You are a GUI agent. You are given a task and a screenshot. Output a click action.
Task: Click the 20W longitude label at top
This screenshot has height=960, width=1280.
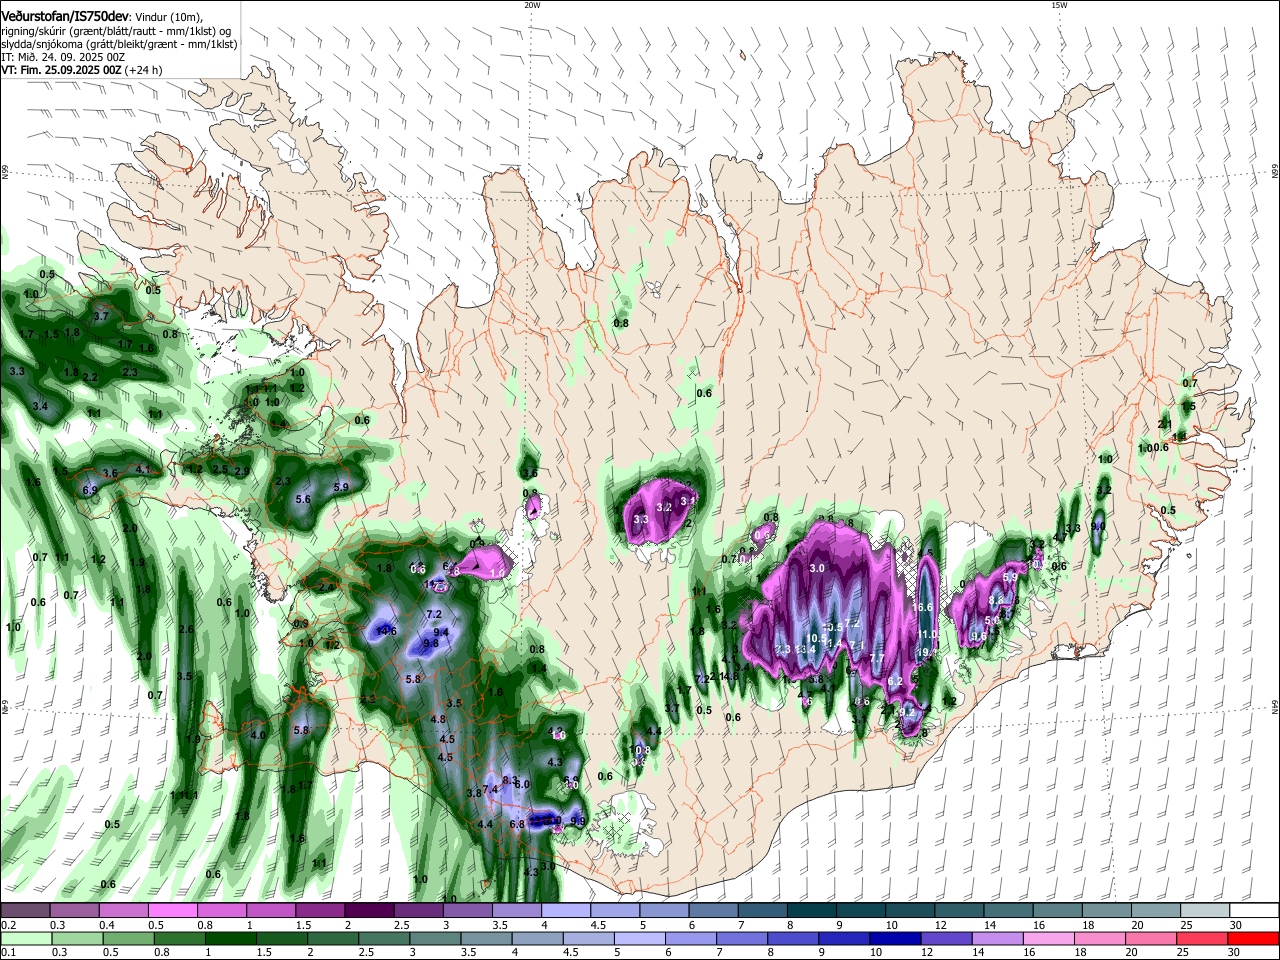click(532, 5)
